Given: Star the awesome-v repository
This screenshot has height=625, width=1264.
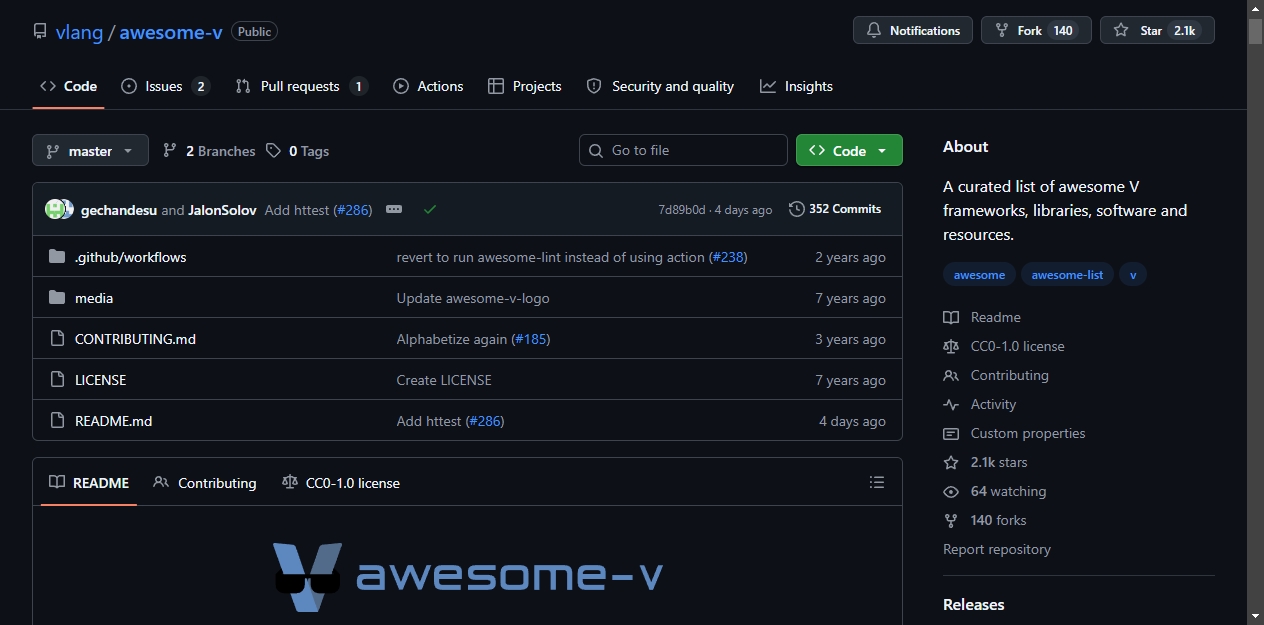Looking at the screenshot, I should pos(1157,30).
